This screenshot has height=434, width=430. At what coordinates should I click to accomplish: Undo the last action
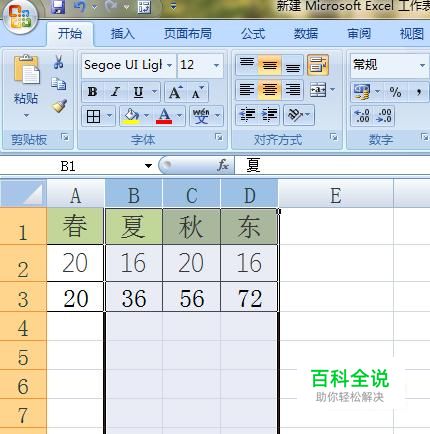pos(79,7)
